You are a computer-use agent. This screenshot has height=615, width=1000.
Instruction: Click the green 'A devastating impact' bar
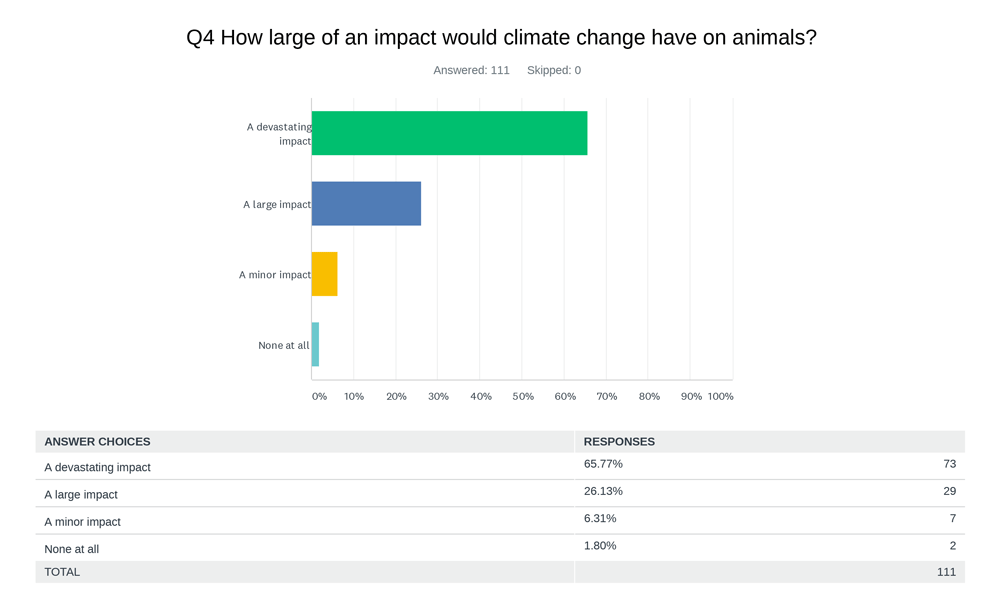point(449,133)
